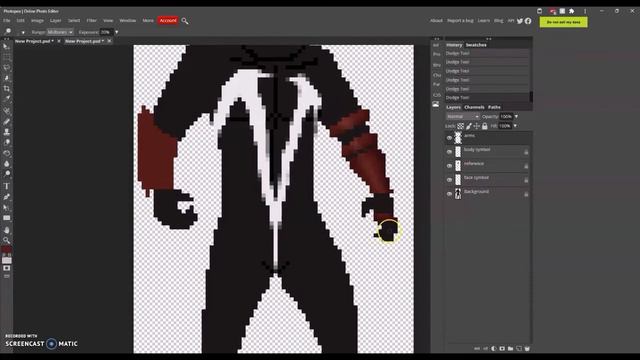Select the Magic Wand tool
The image size is (640, 360).
click(7, 78)
